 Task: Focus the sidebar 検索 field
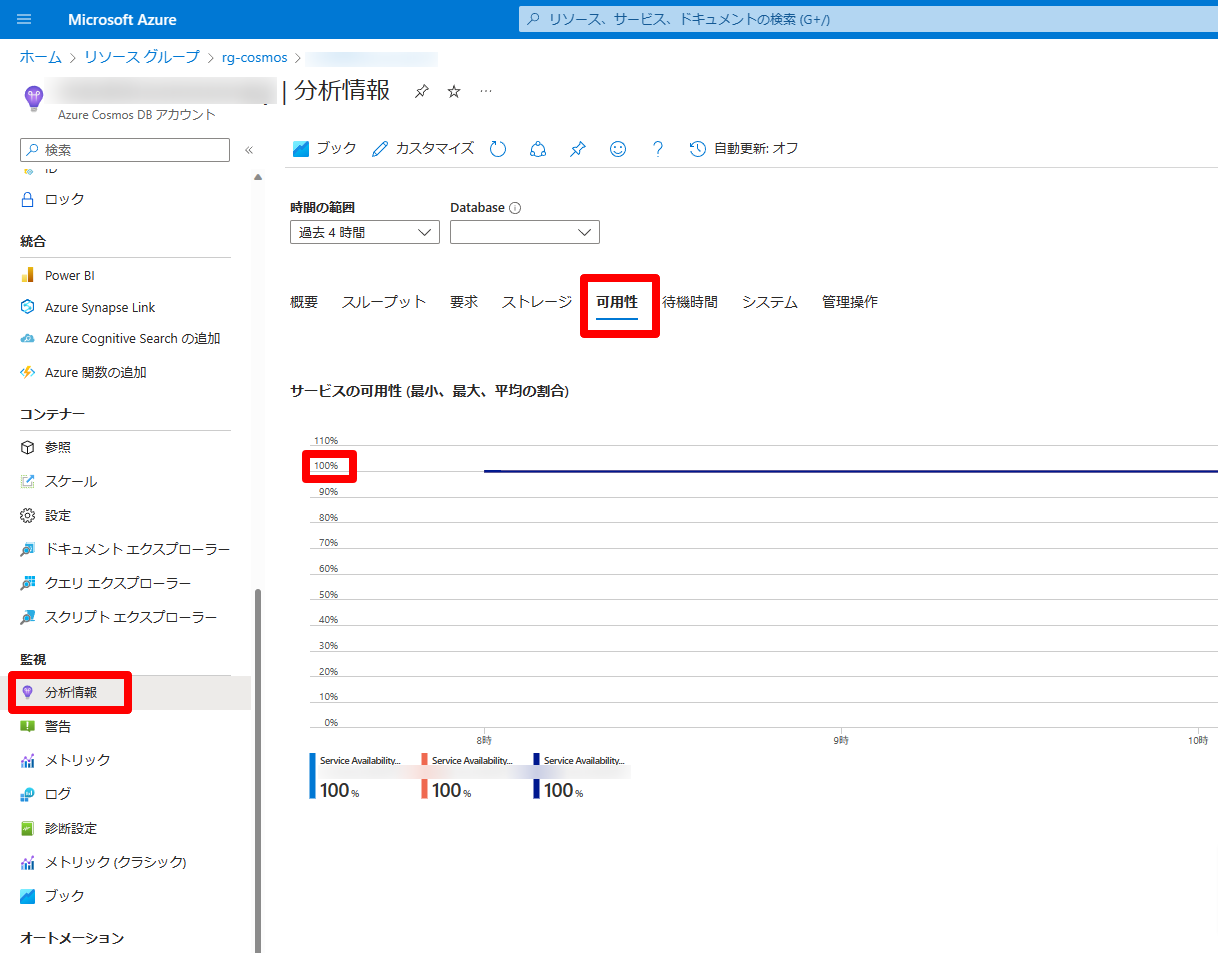pyautogui.click(x=125, y=150)
